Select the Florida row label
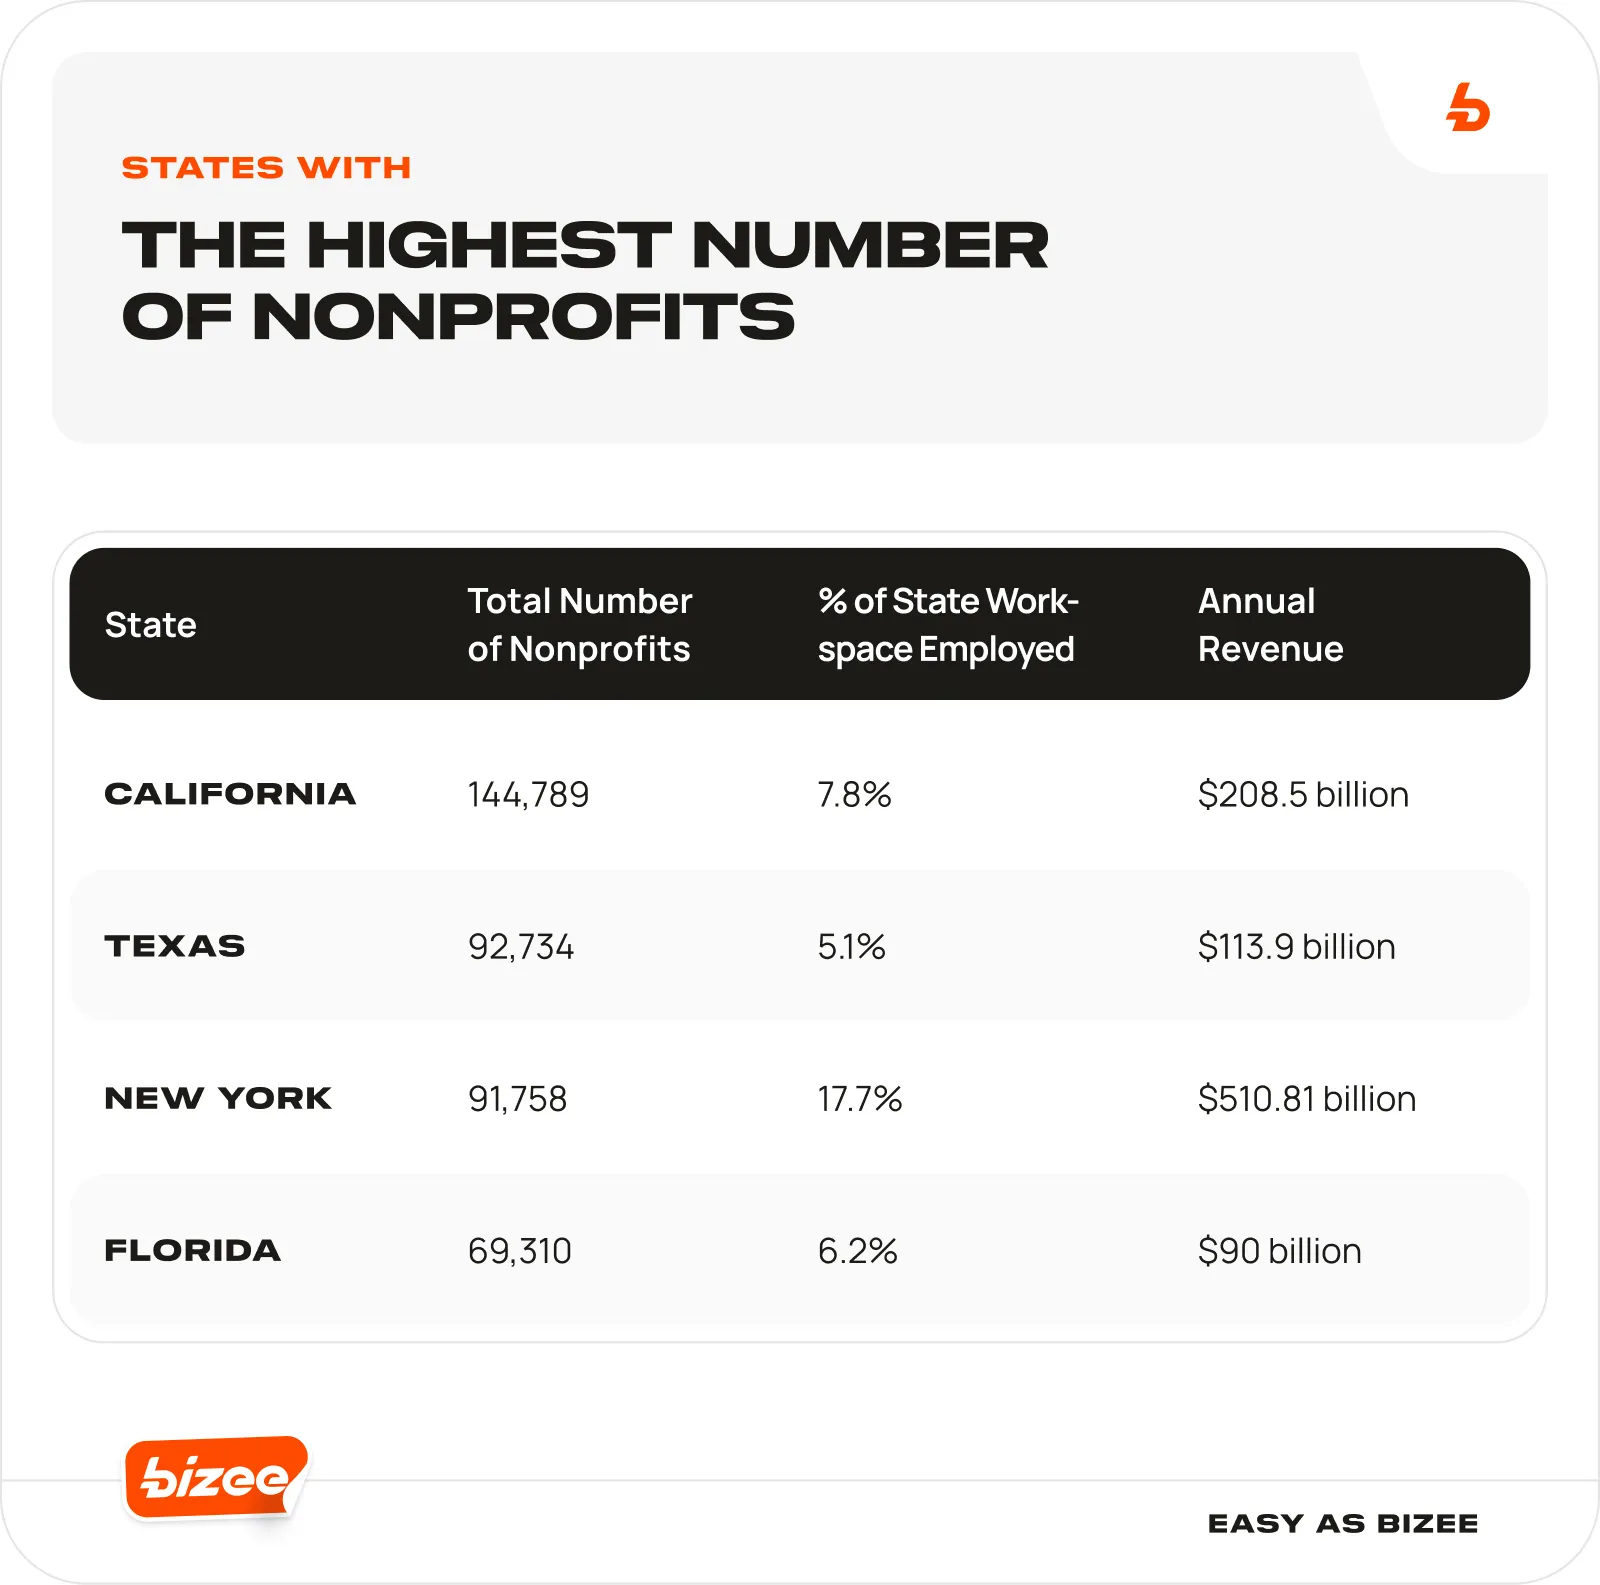Image resolution: width=1600 pixels, height=1585 pixels. click(193, 1250)
